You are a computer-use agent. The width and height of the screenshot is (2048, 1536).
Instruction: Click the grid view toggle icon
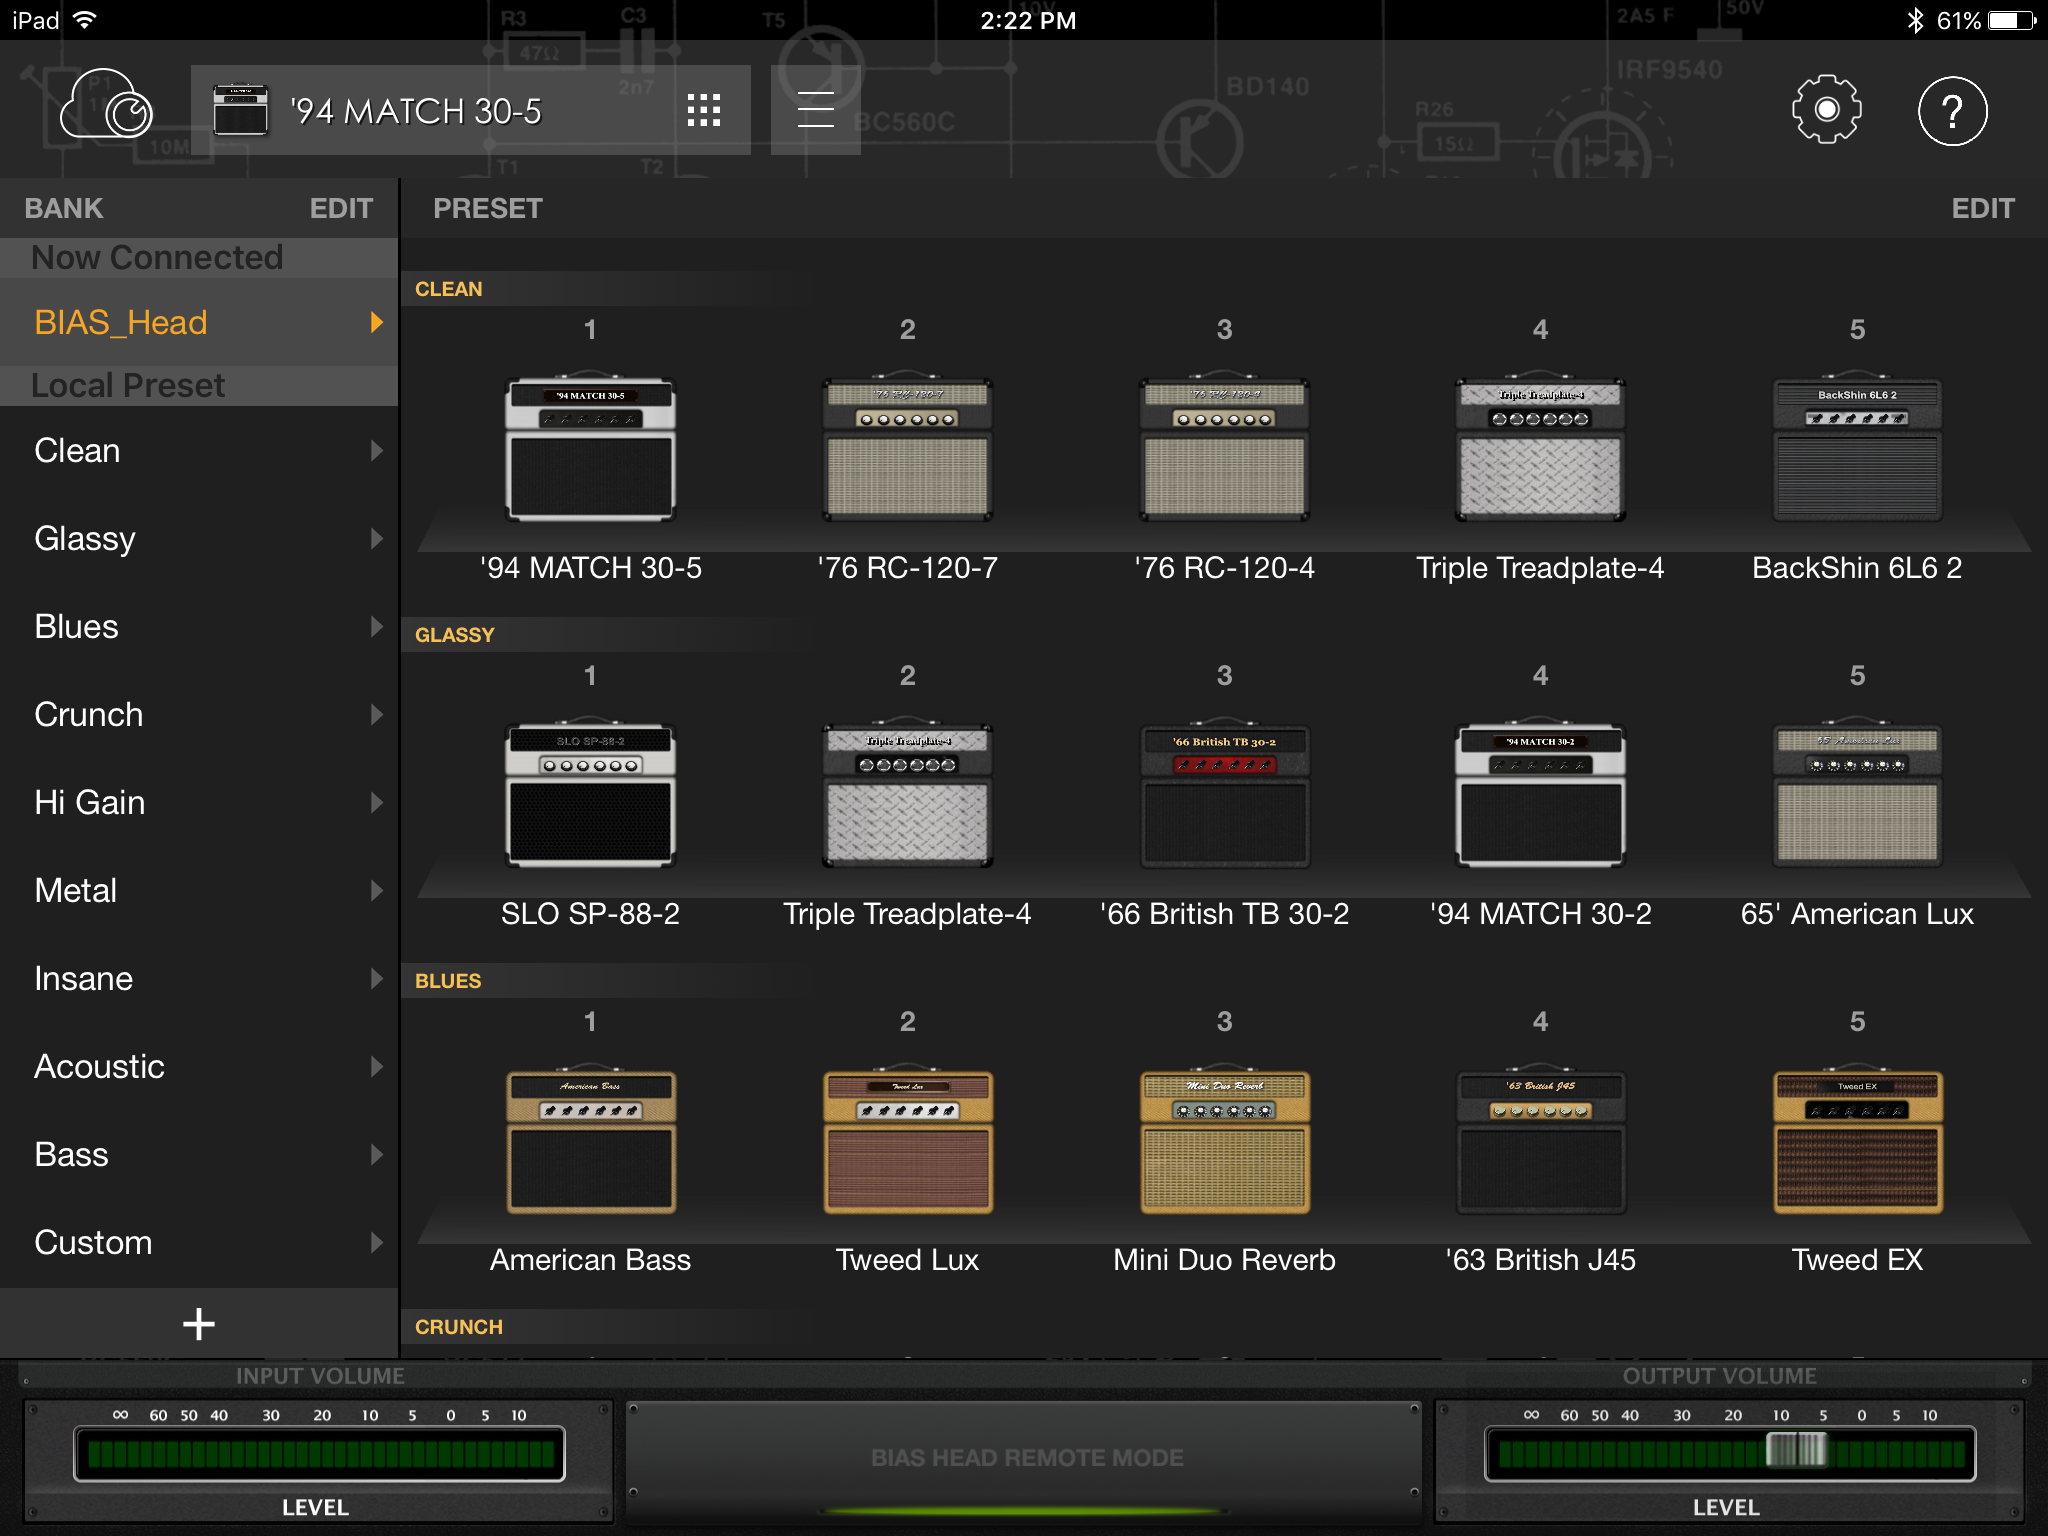[x=701, y=108]
